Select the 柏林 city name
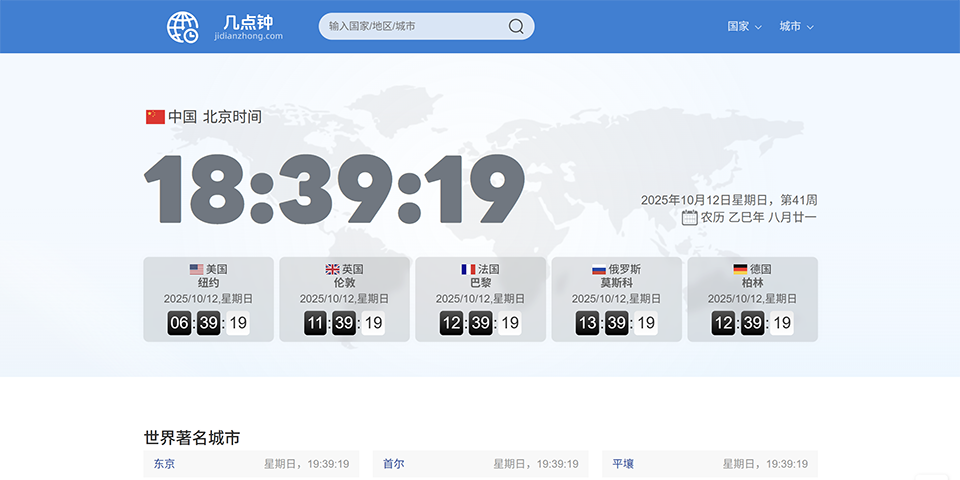 tap(752, 283)
